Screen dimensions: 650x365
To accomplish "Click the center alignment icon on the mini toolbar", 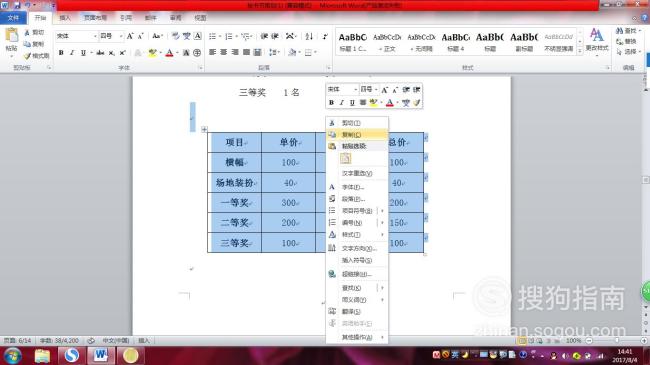I will 363,102.
